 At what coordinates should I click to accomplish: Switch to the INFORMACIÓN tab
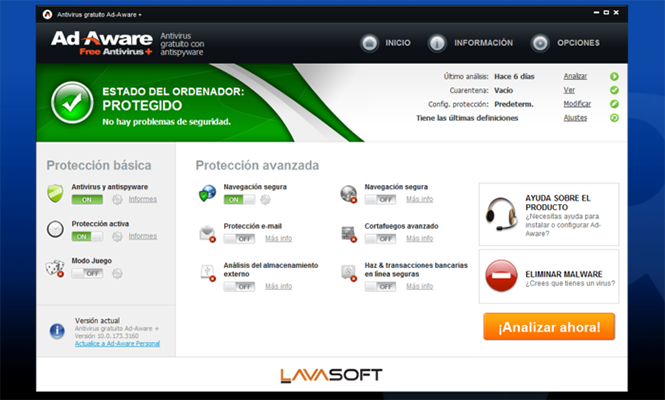[471, 43]
